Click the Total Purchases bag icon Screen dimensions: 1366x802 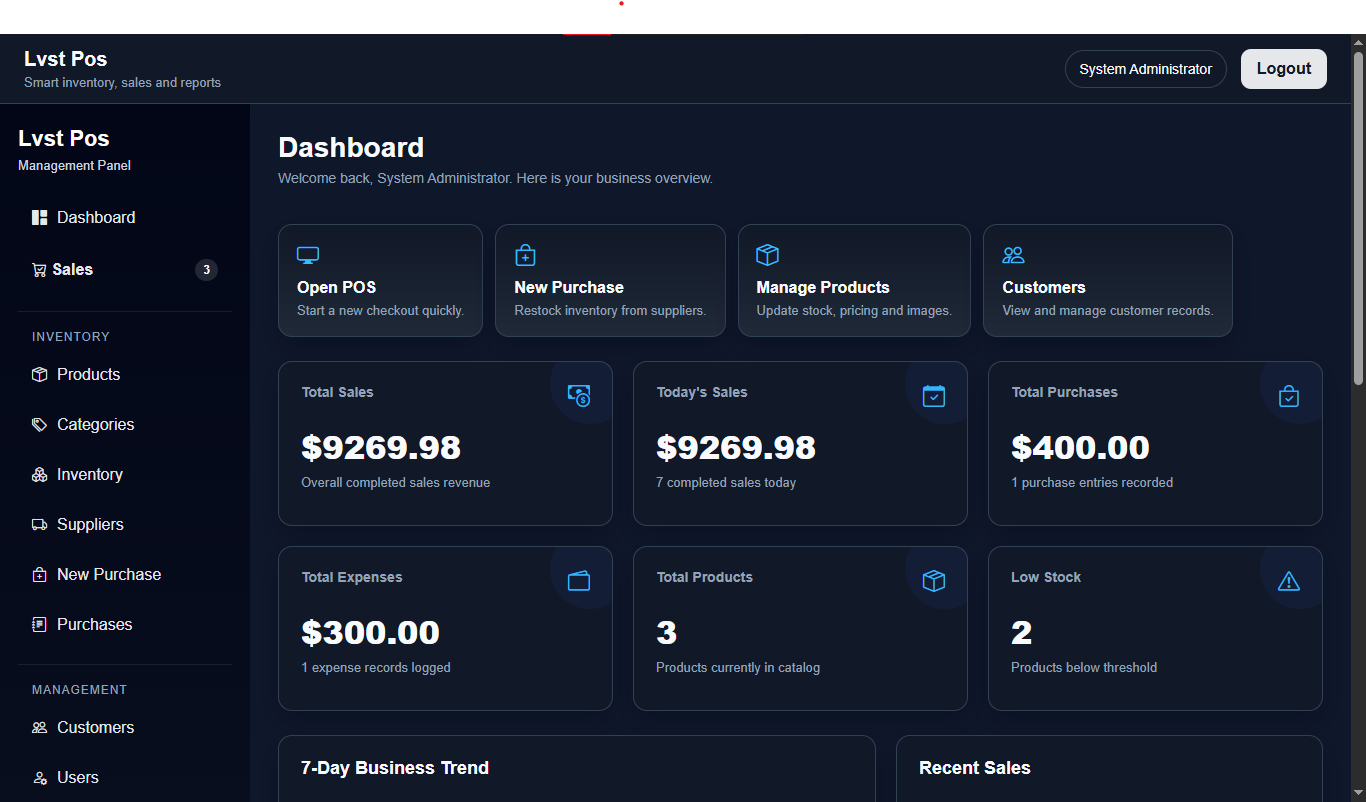tap(1288, 395)
